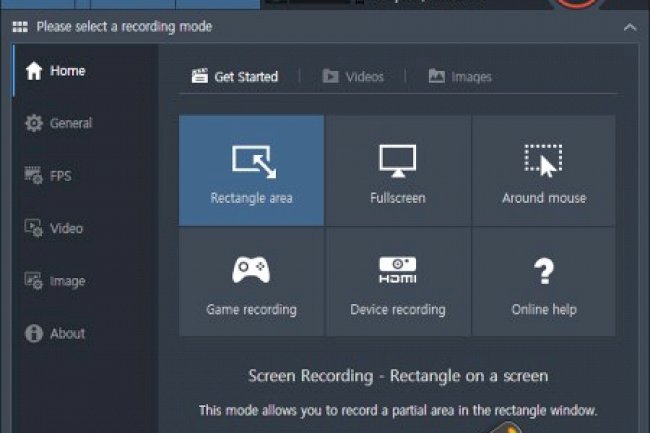Click the 'Please select a recording mode' header
Image resolution: width=650 pixels, height=433 pixels.
124,27
